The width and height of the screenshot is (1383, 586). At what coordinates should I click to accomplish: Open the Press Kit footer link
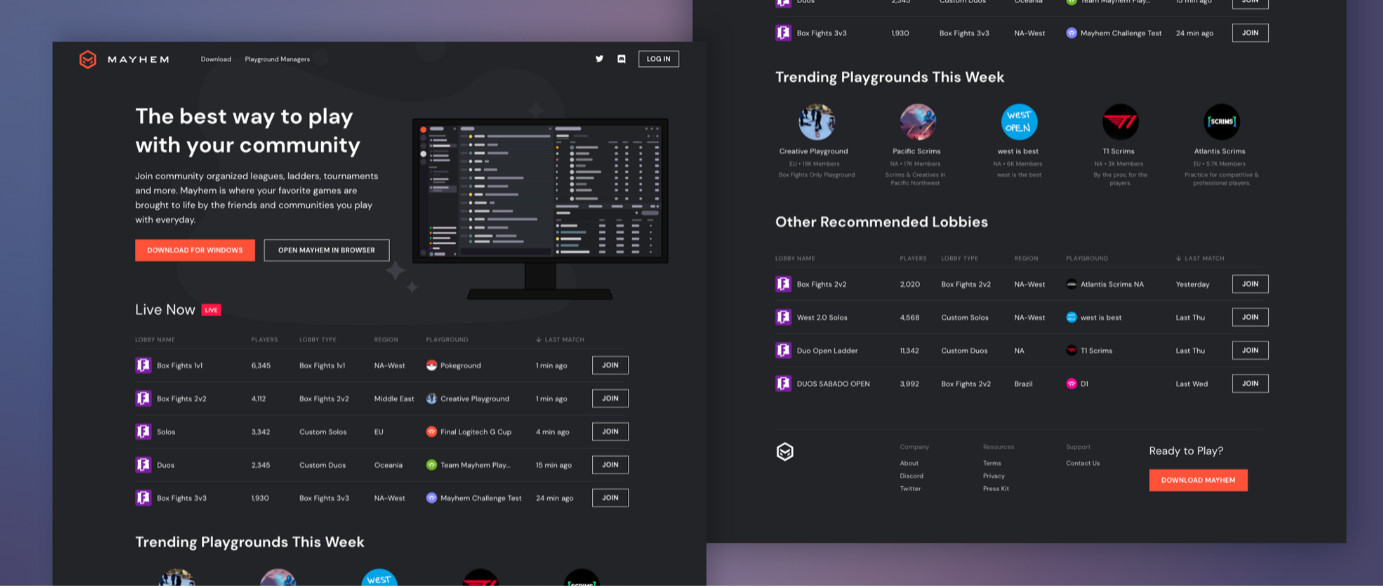996,489
